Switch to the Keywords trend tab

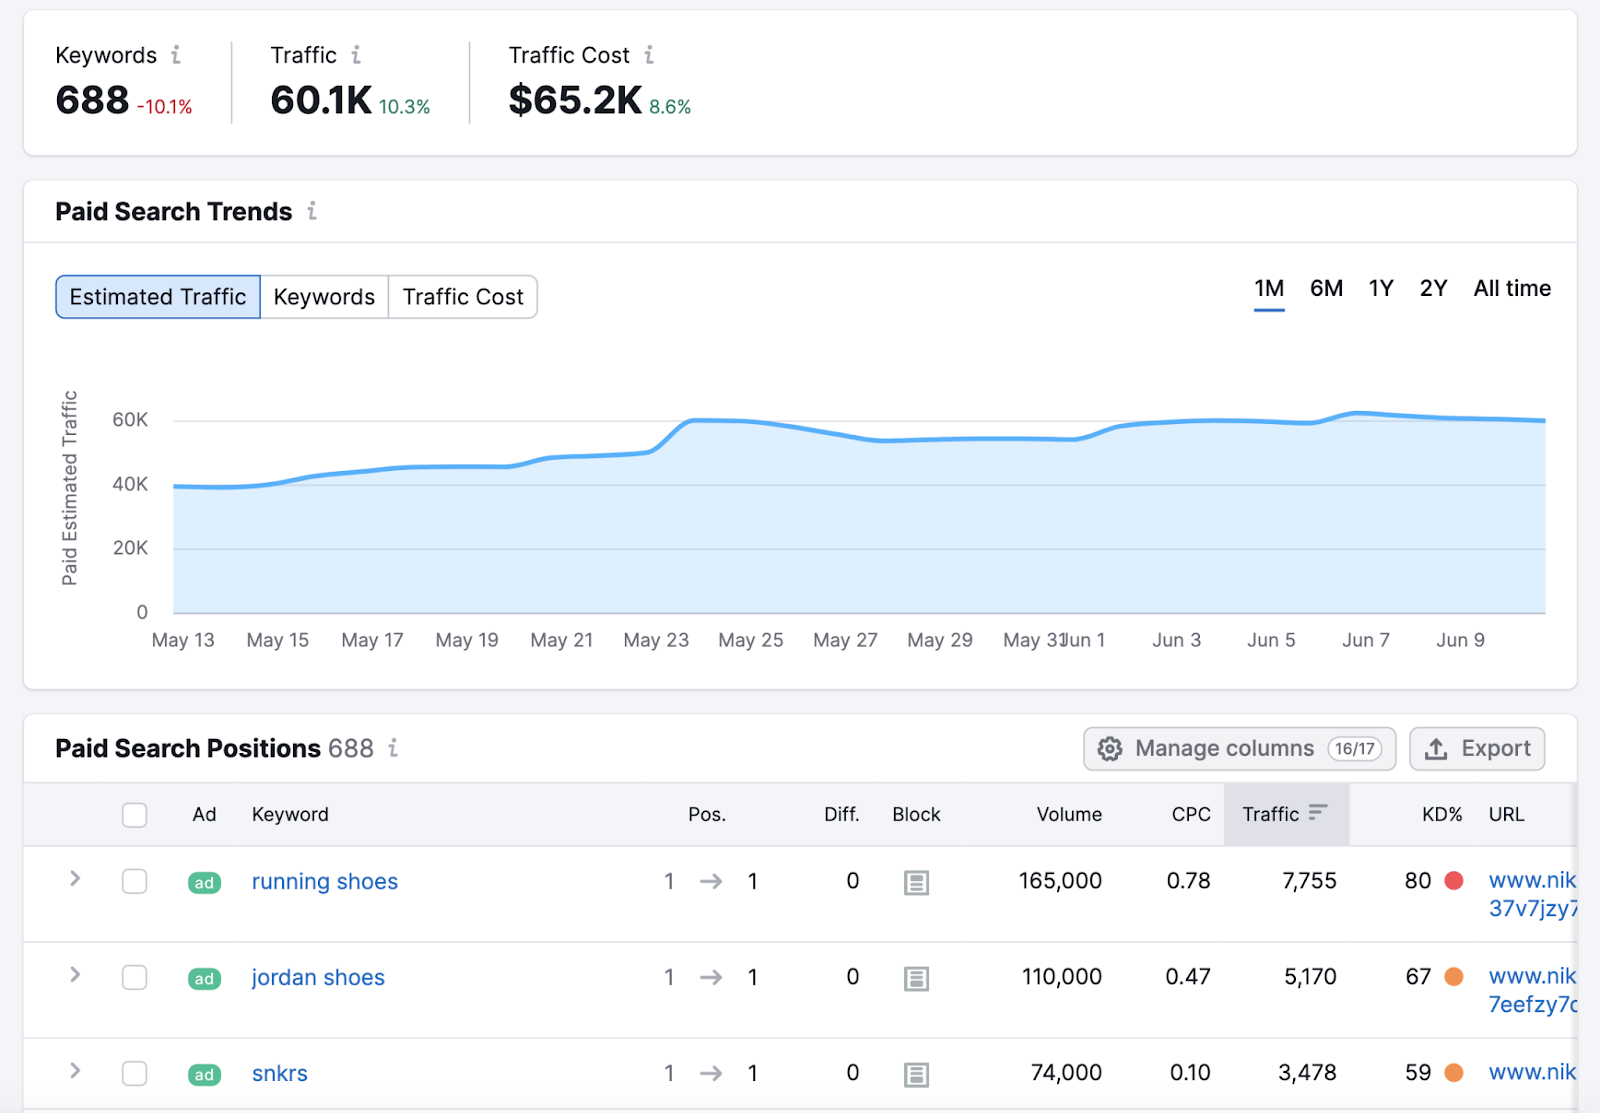pyautogui.click(x=323, y=296)
